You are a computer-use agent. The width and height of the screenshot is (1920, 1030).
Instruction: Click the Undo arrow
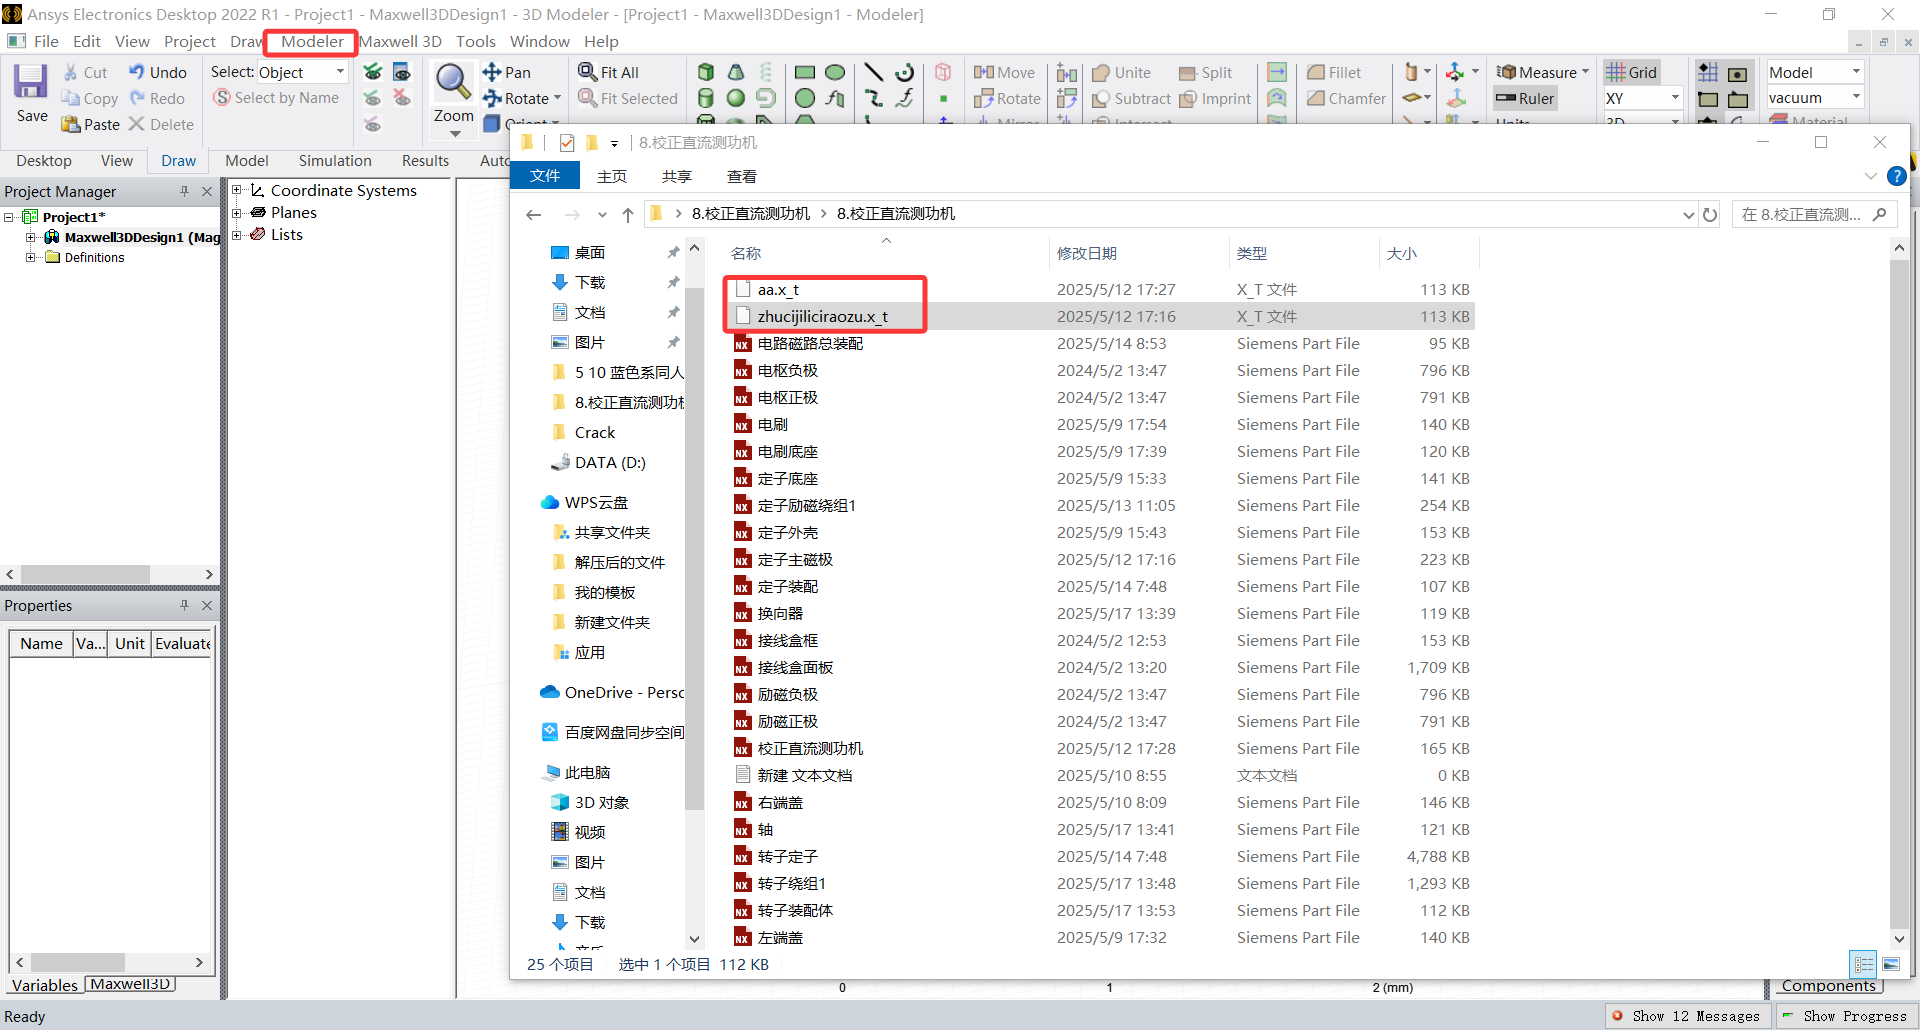click(136, 72)
